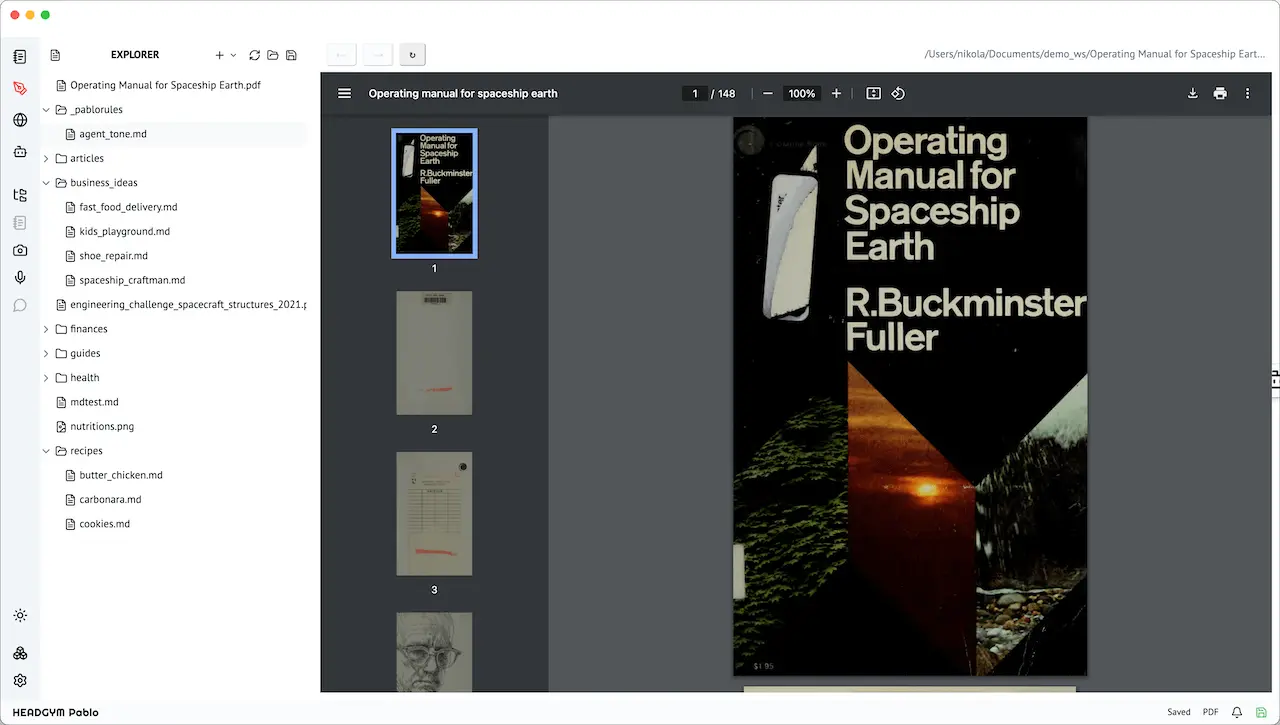Click the back navigation arrow button

[341, 55]
